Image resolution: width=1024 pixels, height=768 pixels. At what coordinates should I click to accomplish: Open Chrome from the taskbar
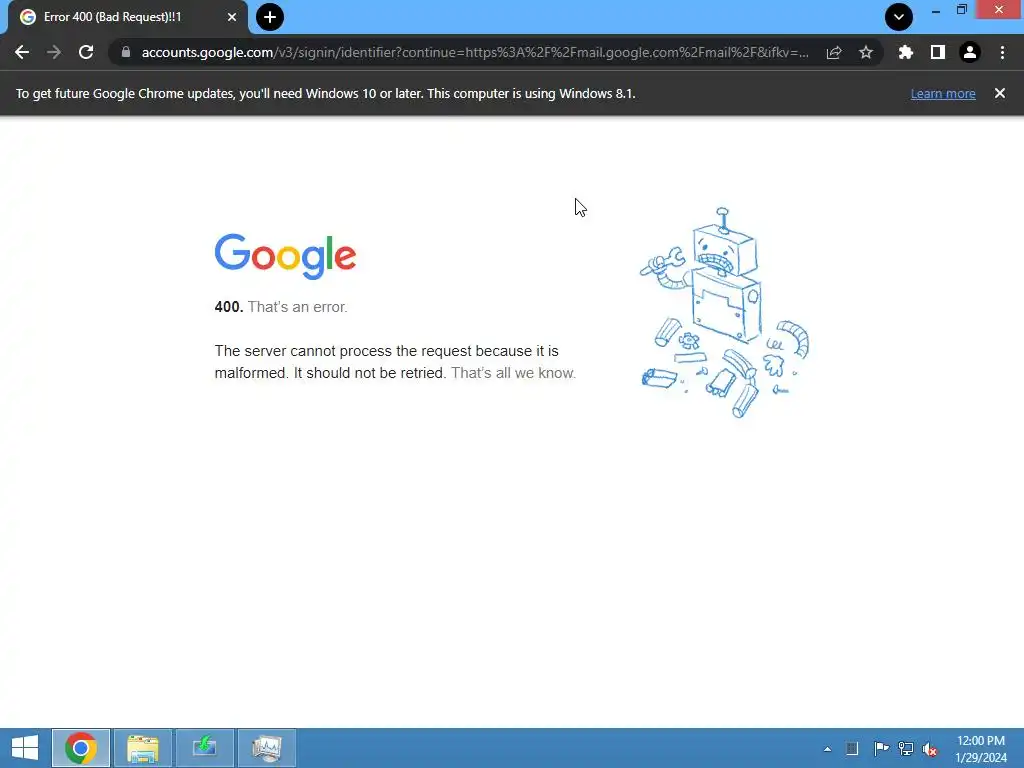click(x=81, y=748)
